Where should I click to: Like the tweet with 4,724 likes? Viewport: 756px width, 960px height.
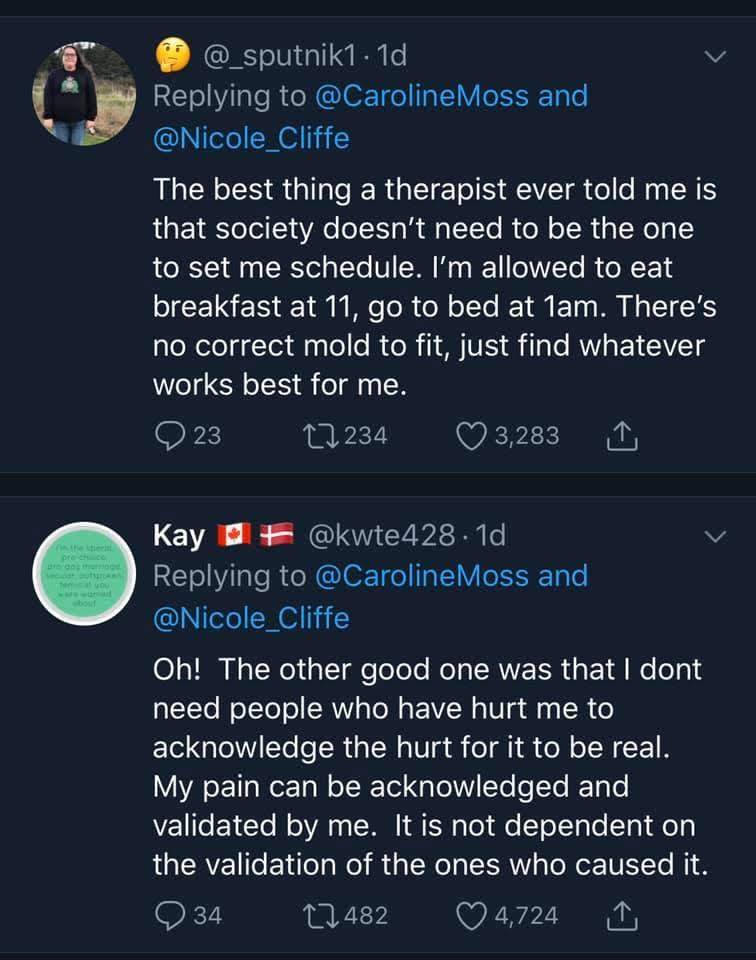point(470,914)
